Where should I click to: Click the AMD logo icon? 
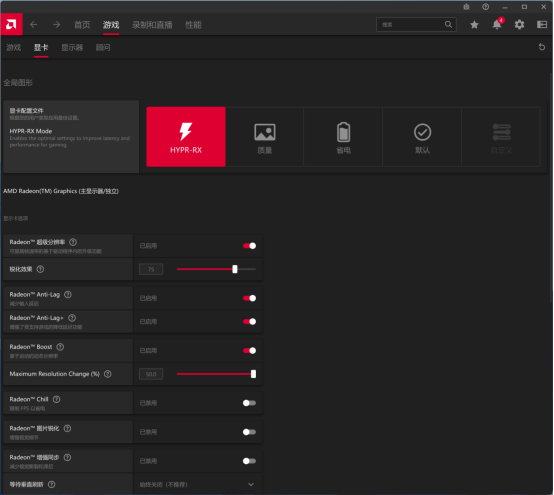[x=11, y=24]
